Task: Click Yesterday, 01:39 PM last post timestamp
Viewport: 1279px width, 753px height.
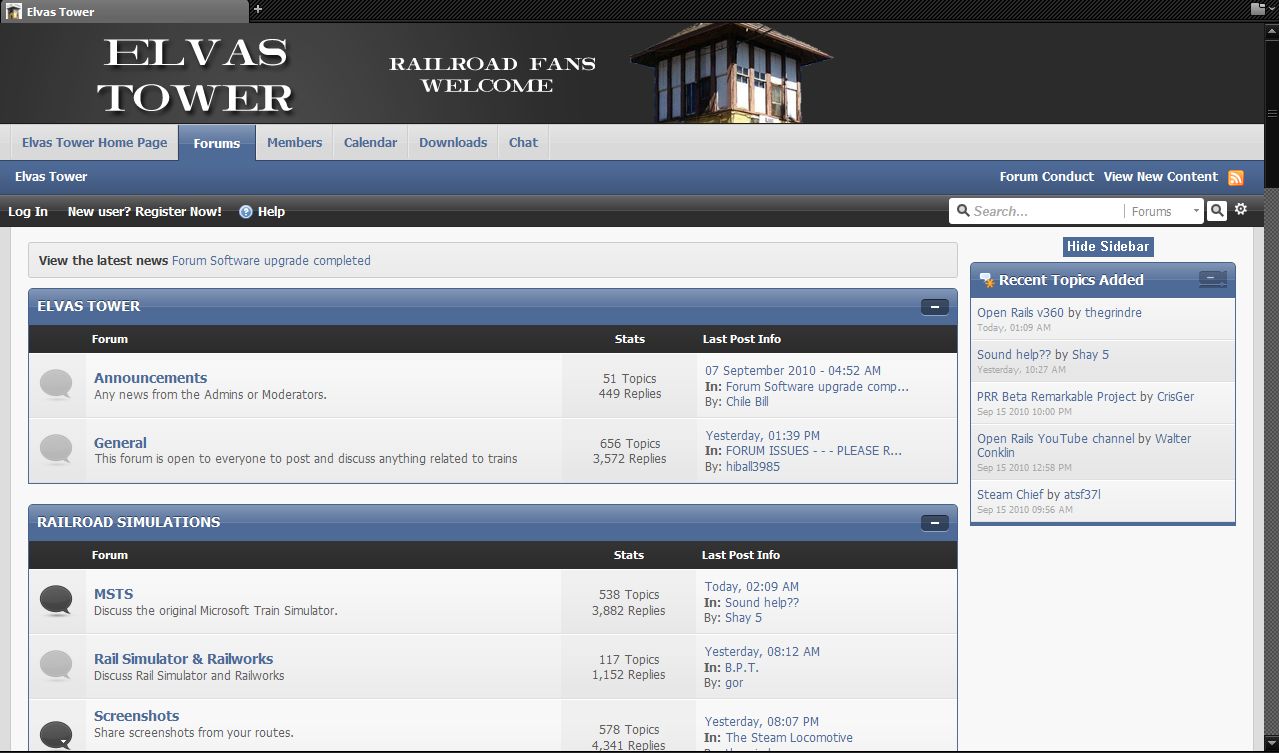Action: 763,436
